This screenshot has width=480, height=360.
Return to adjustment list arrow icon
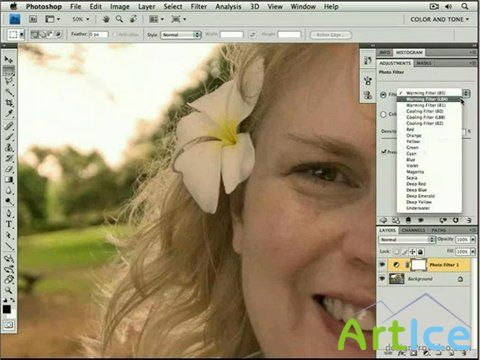tap(383, 220)
